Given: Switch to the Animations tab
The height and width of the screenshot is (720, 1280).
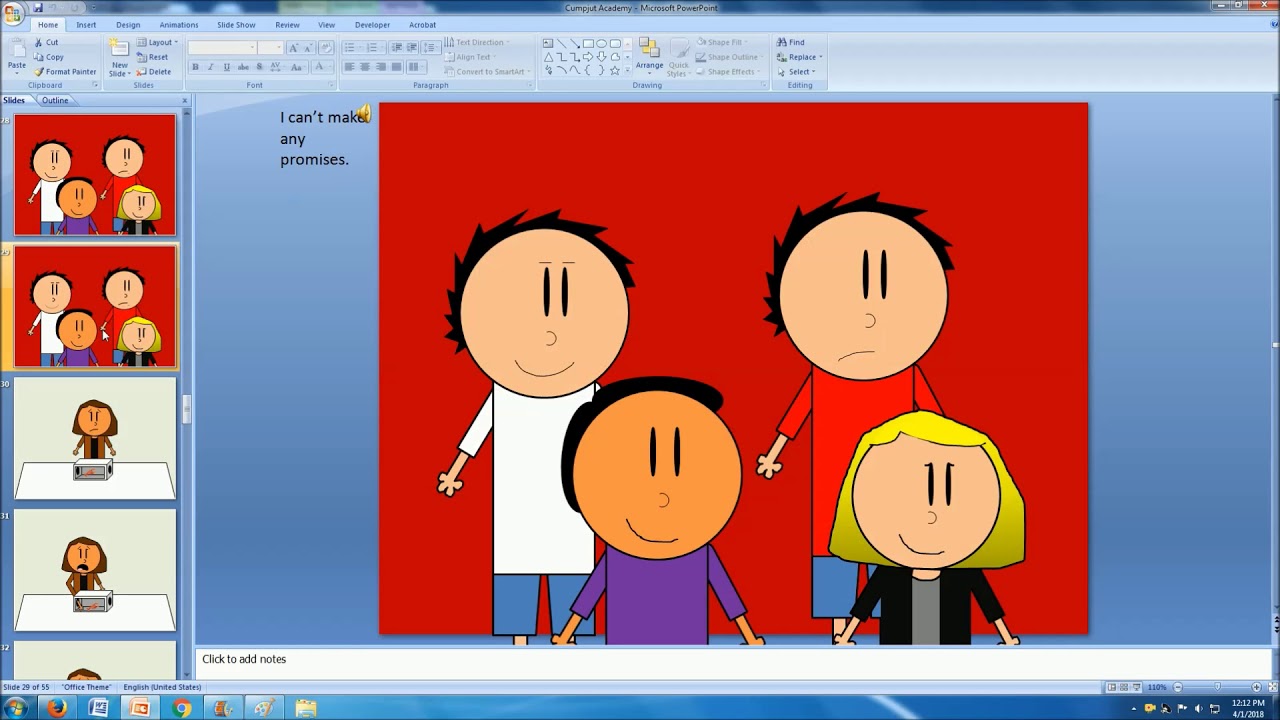Looking at the screenshot, I should point(179,24).
